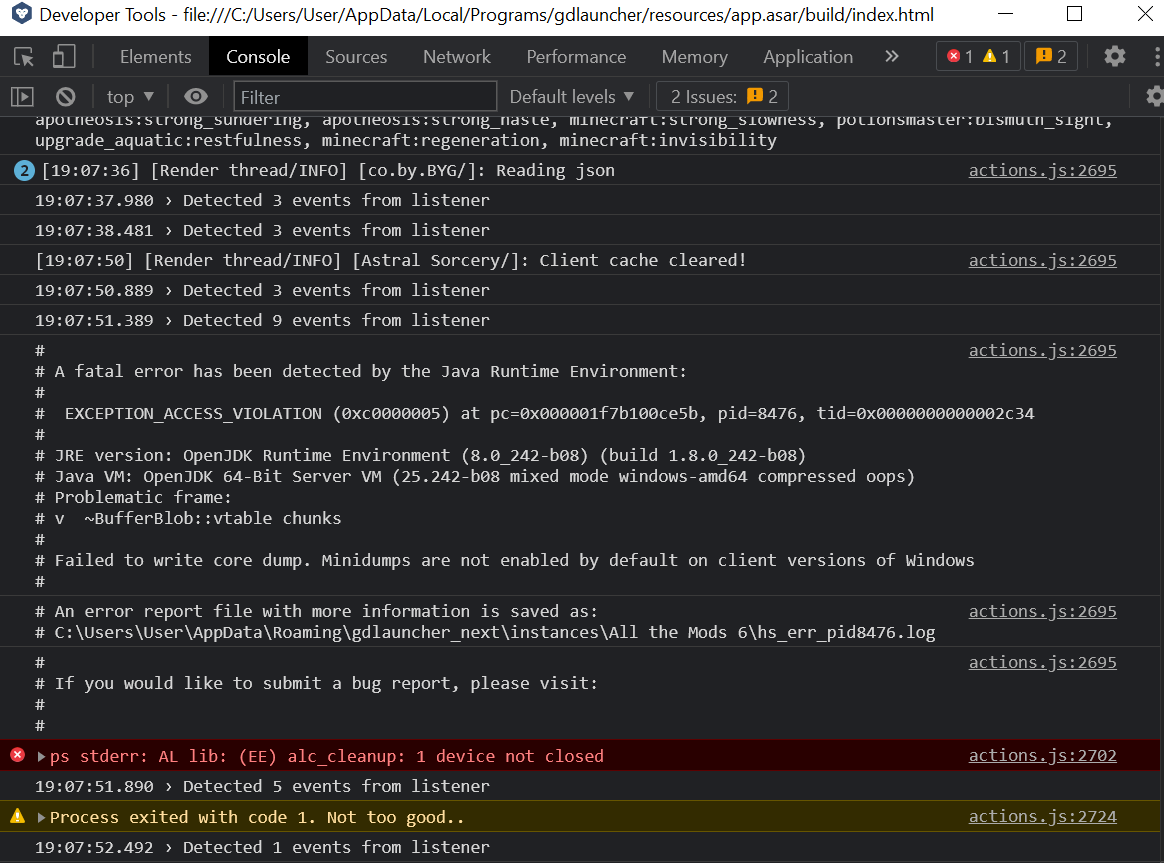Image resolution: width=1164 pixels, height=863 pixels.
Task: Click the EXCEPTION_ACCESS_VIOLATION line
Action: [534, 413]
